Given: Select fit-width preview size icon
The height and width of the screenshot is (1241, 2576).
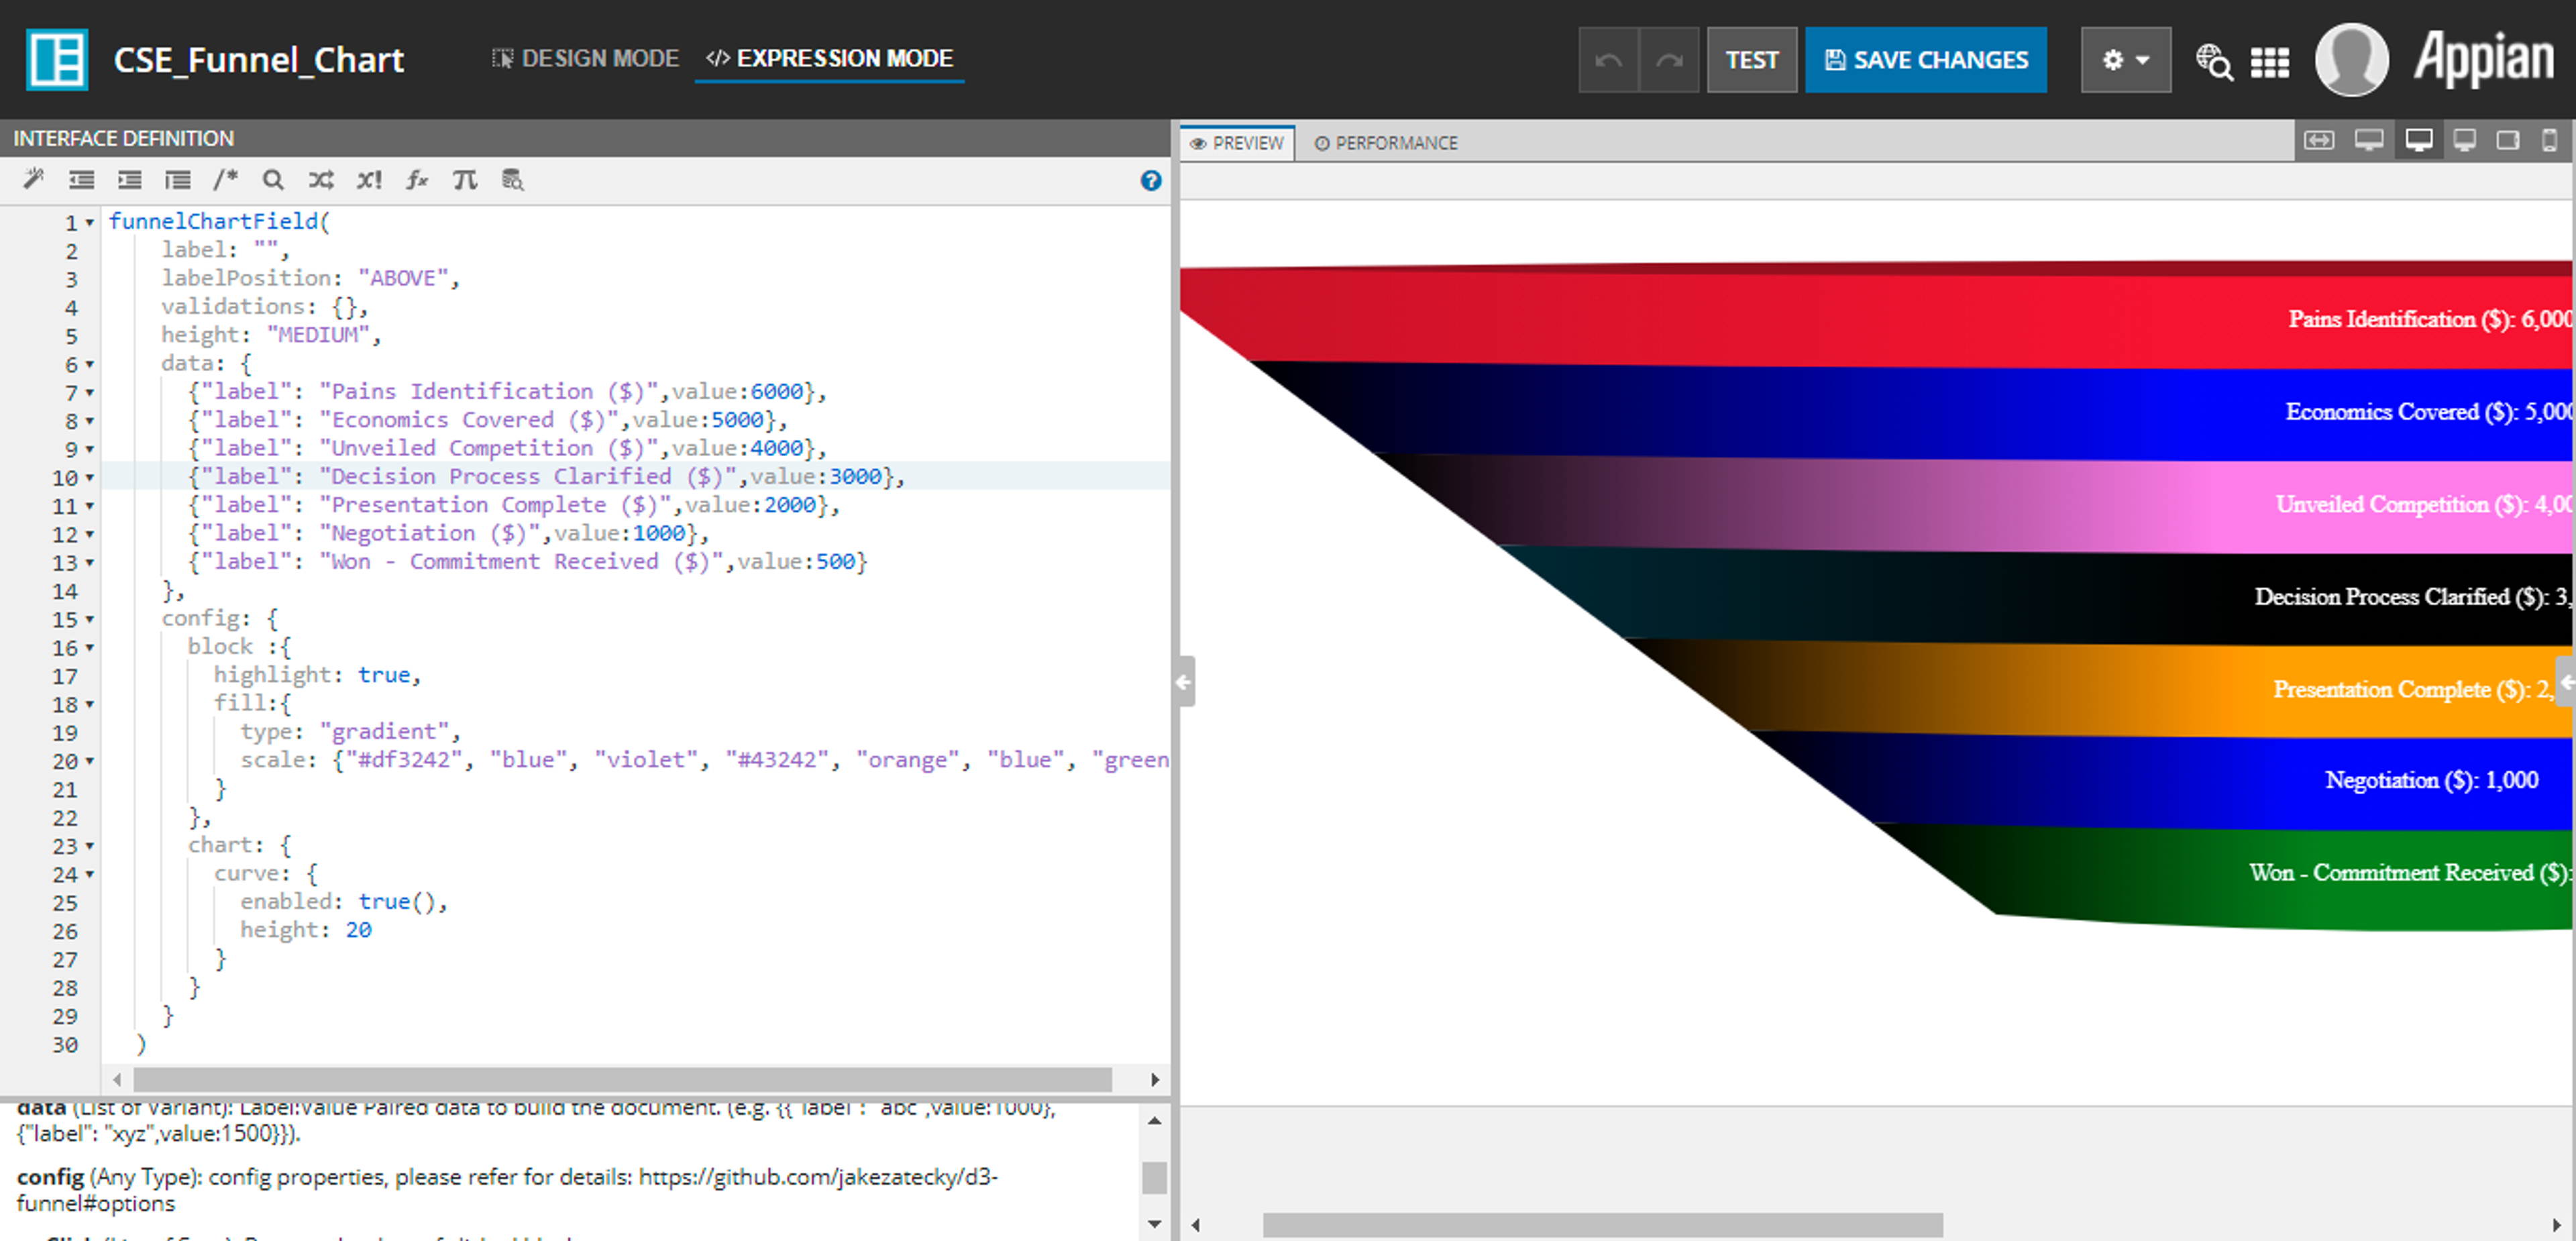Looking at the screenshot, I should point(2319,141).
